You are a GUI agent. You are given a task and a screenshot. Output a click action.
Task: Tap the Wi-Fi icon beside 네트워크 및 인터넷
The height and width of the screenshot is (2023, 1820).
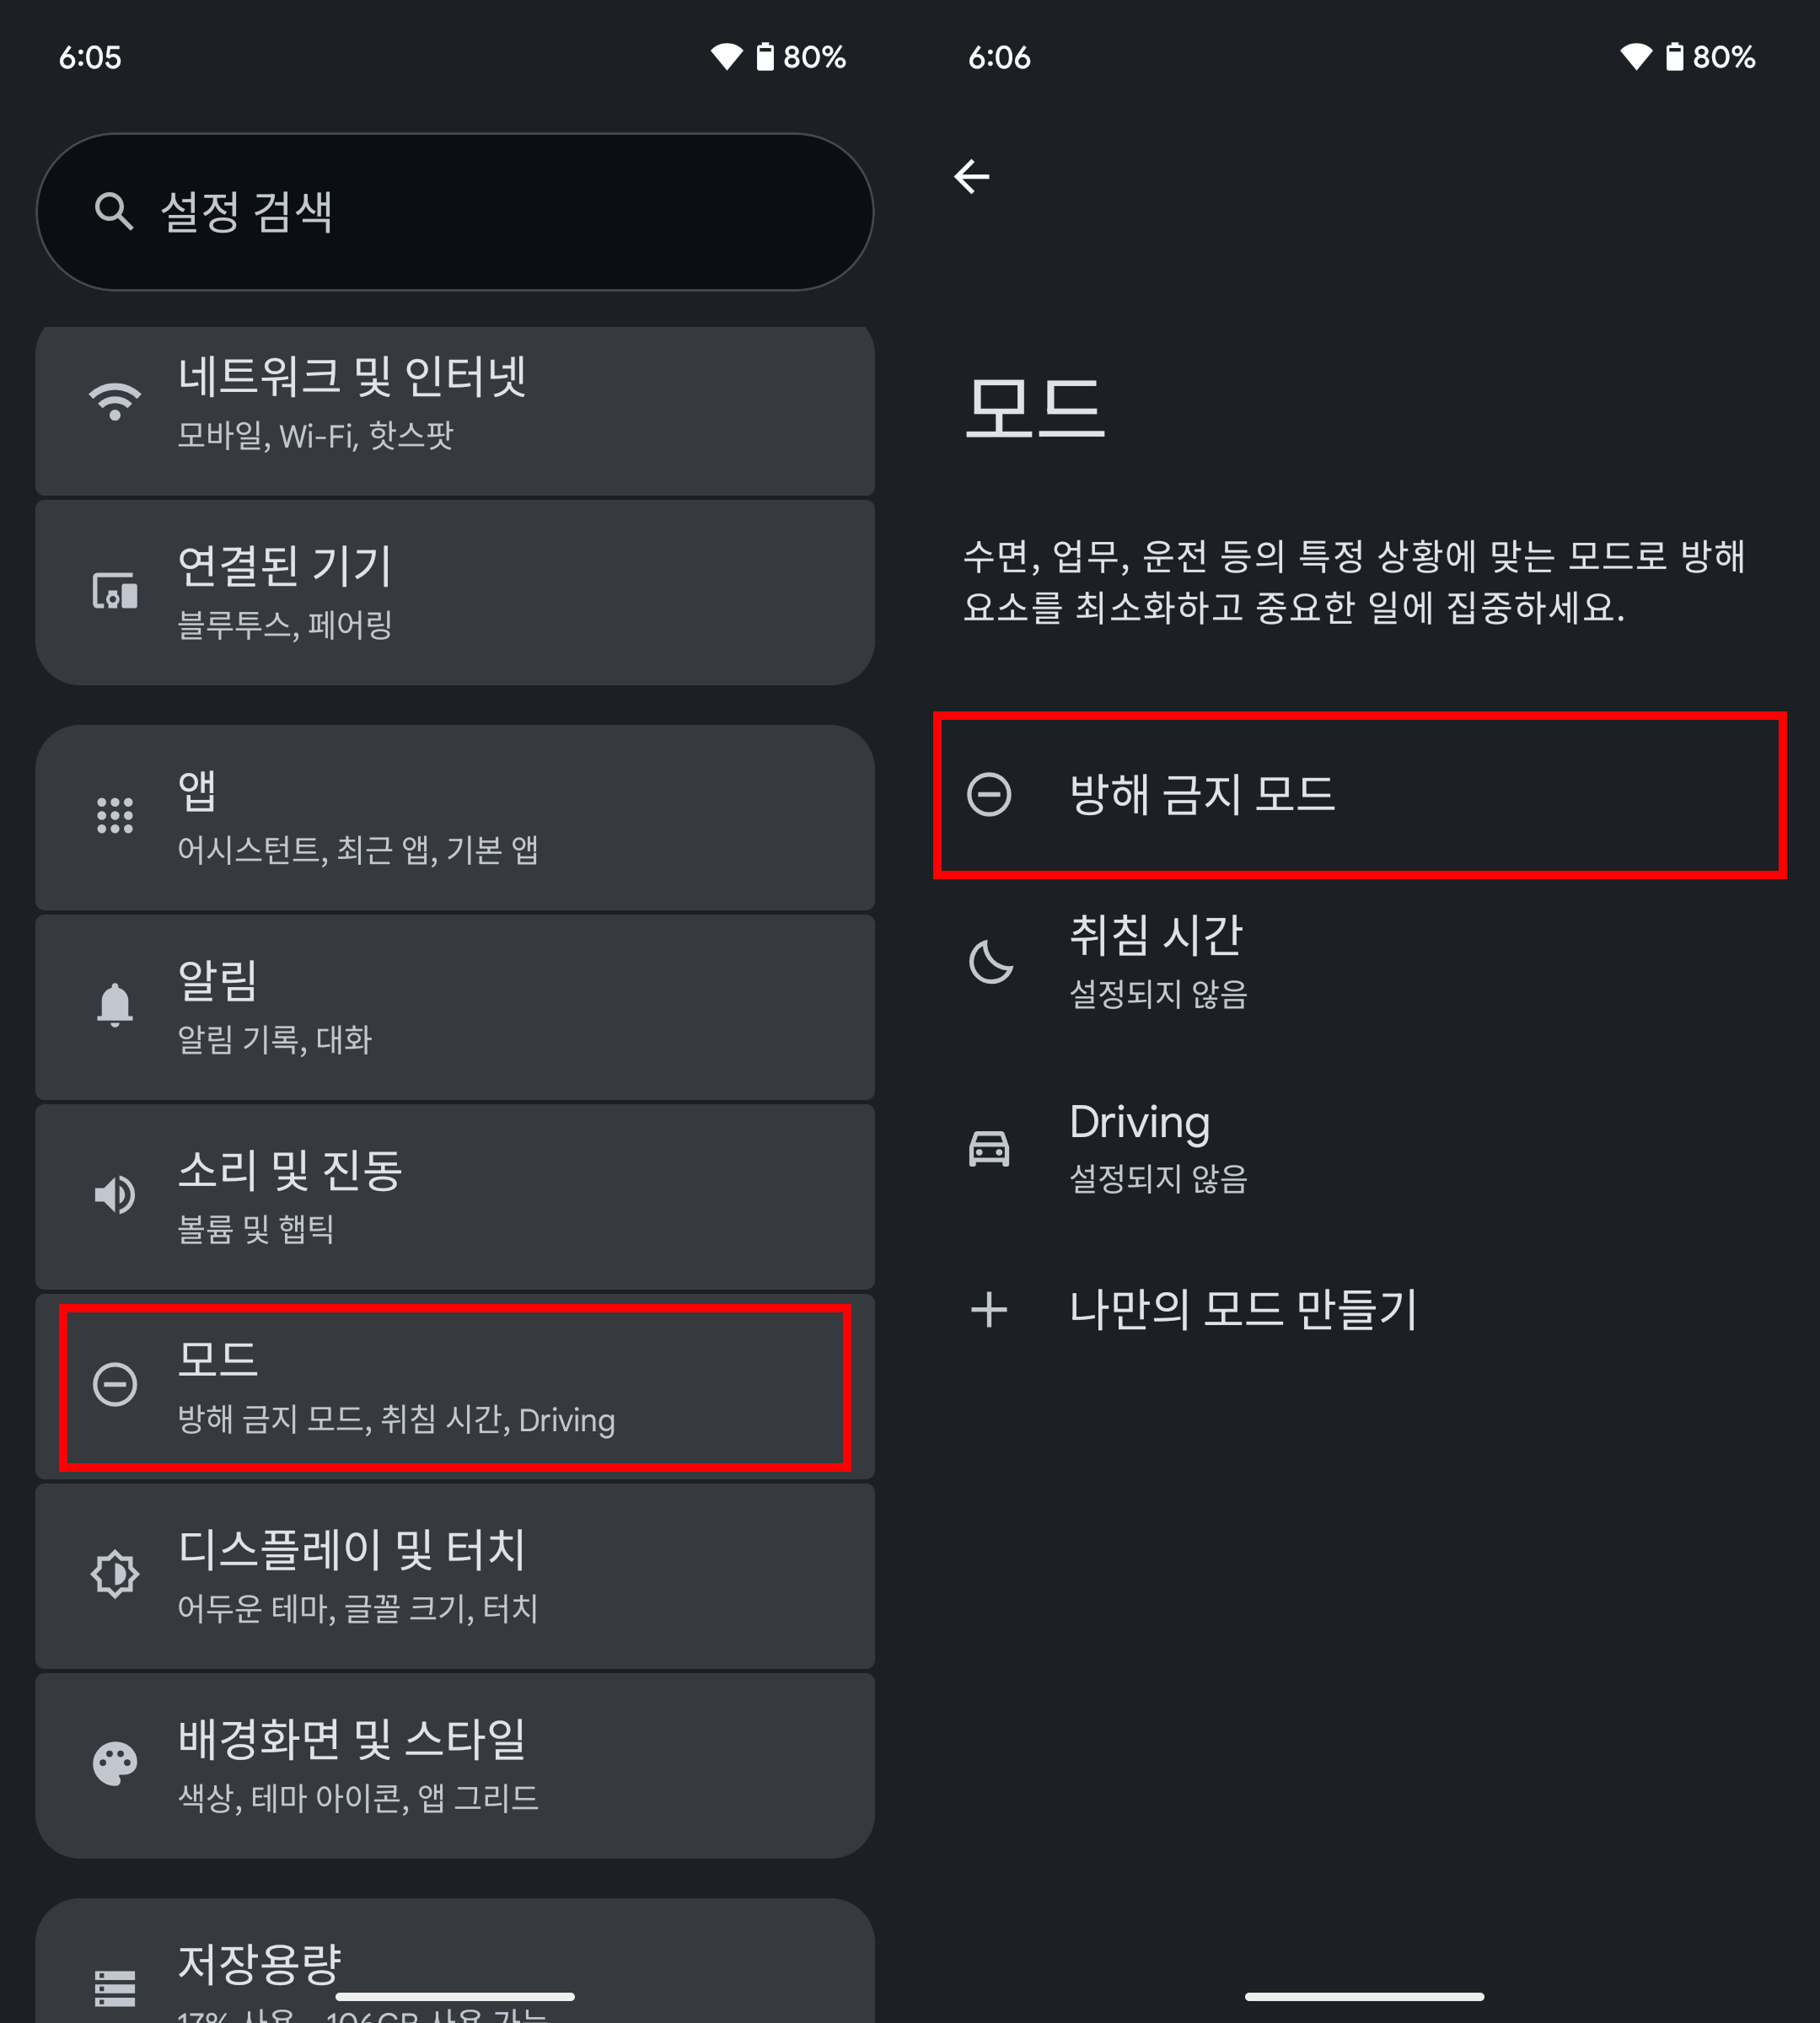point(115,400)
